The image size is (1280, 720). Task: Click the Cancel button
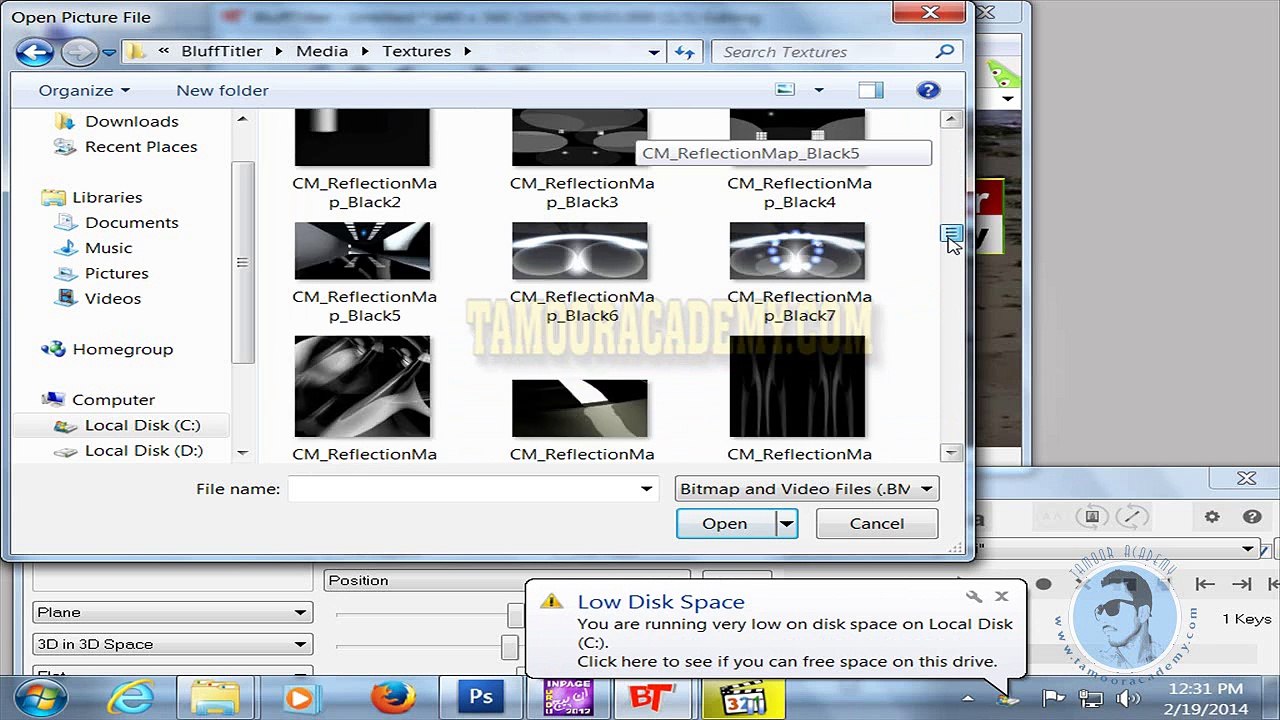tap(877, 524)
